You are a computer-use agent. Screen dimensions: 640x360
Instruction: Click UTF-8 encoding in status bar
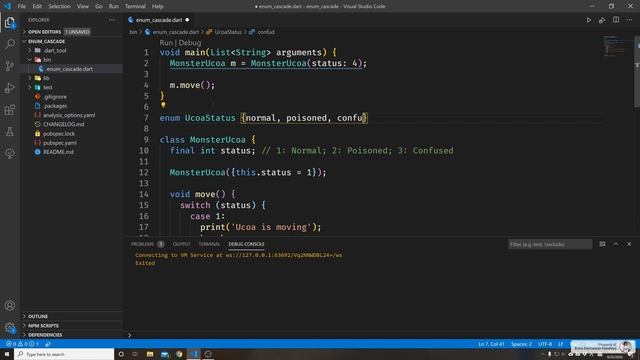point(544,344)
